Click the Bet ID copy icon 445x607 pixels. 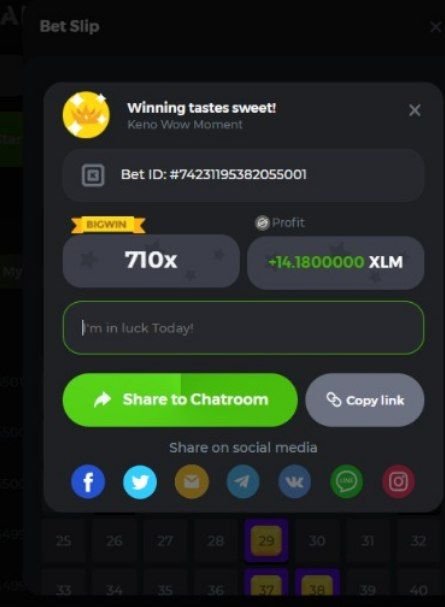[x=93, y=175]
